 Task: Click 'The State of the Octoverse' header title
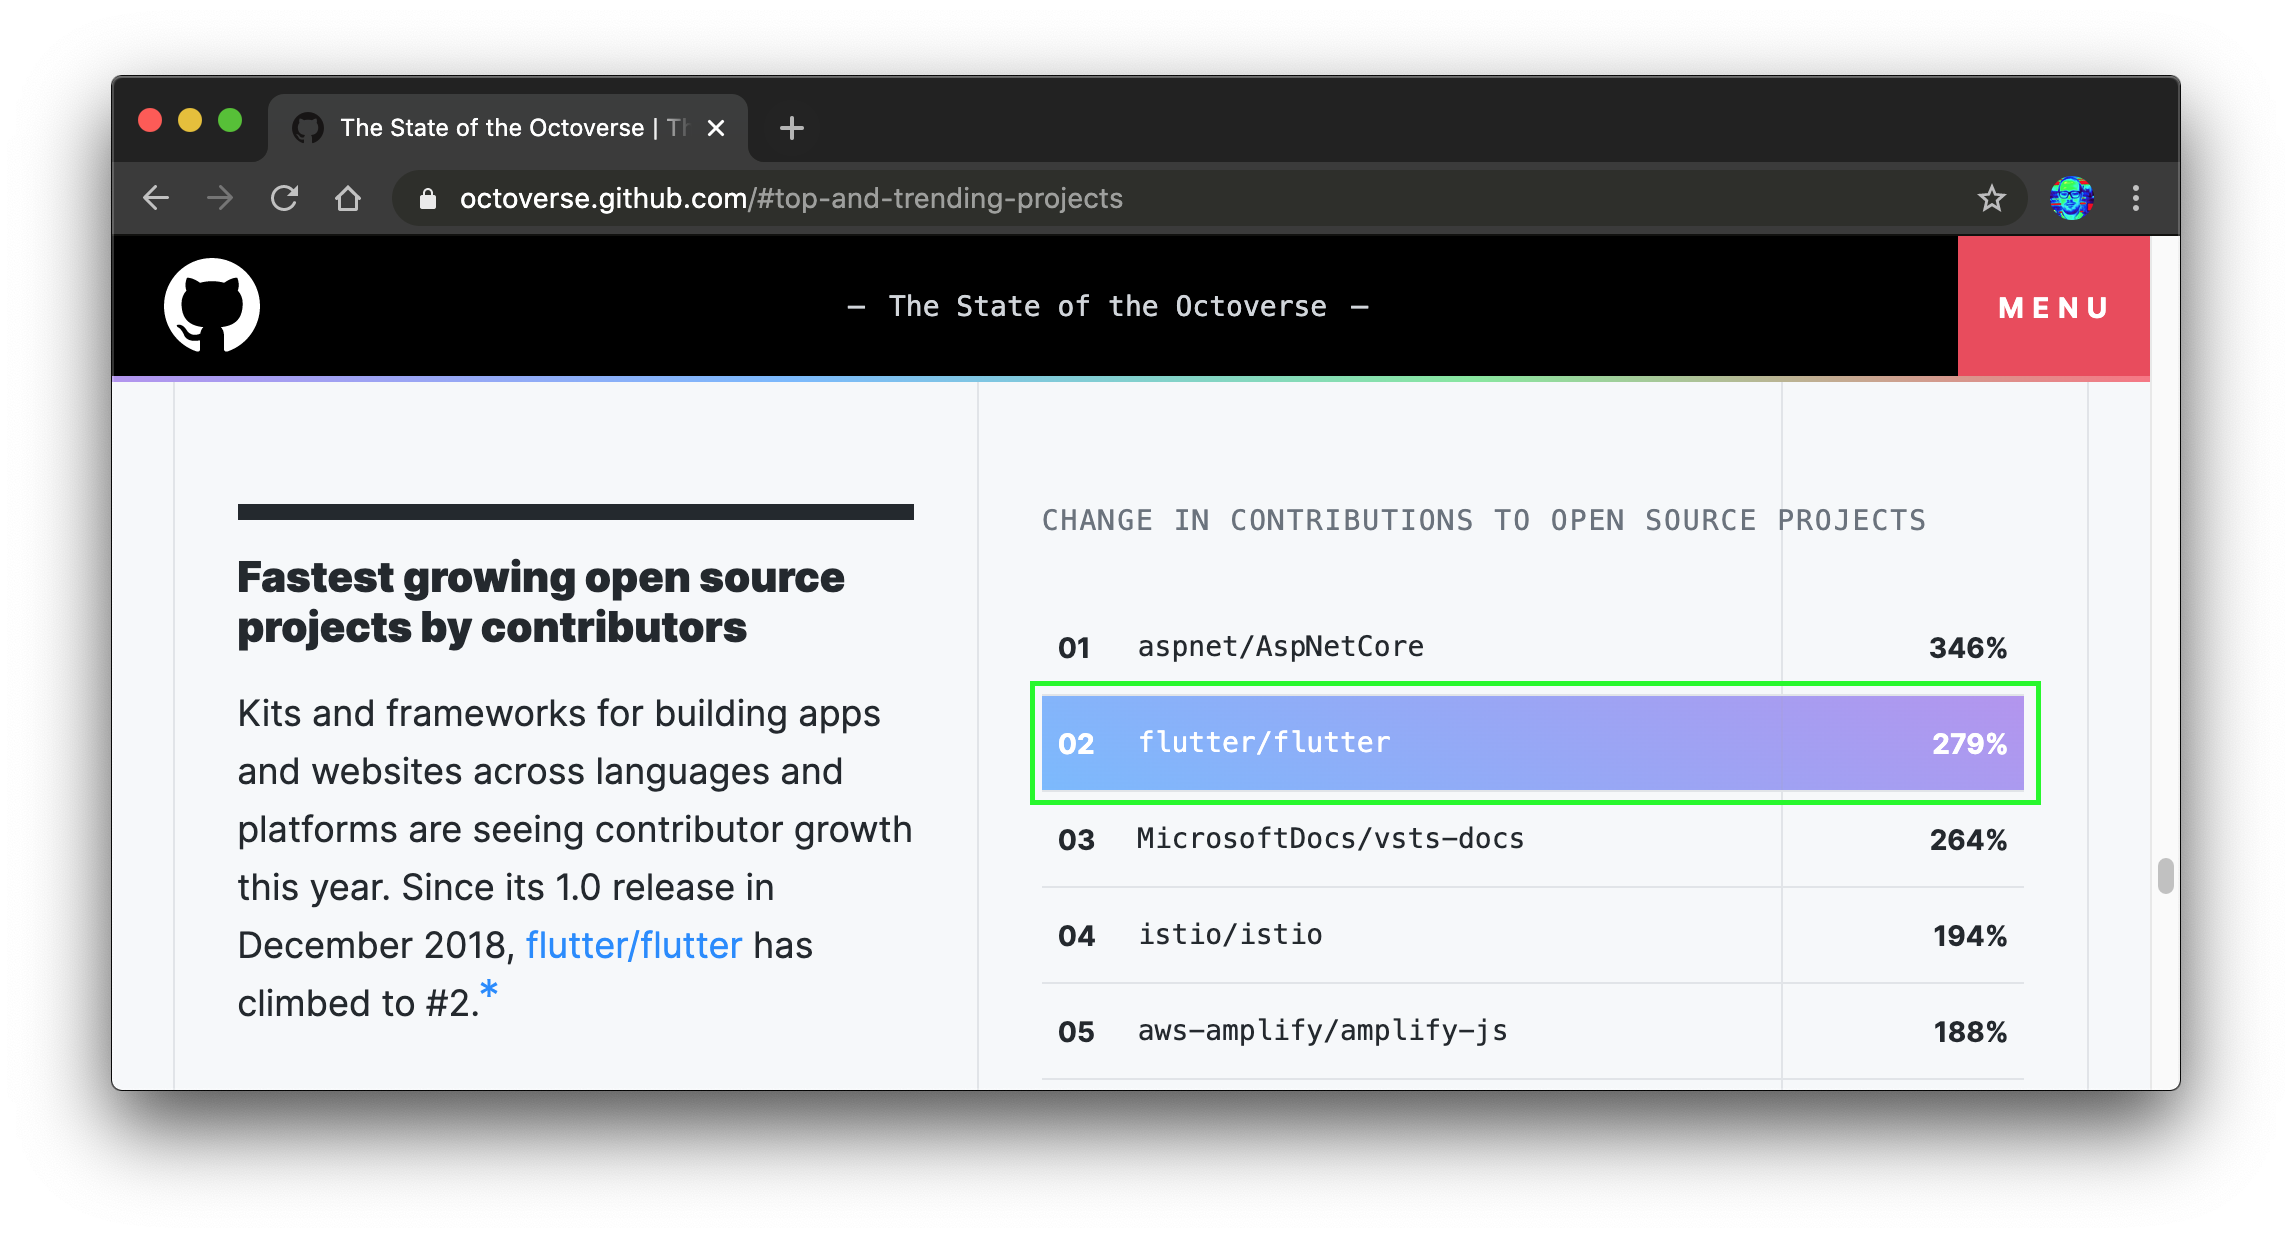tap(1108, 306)
